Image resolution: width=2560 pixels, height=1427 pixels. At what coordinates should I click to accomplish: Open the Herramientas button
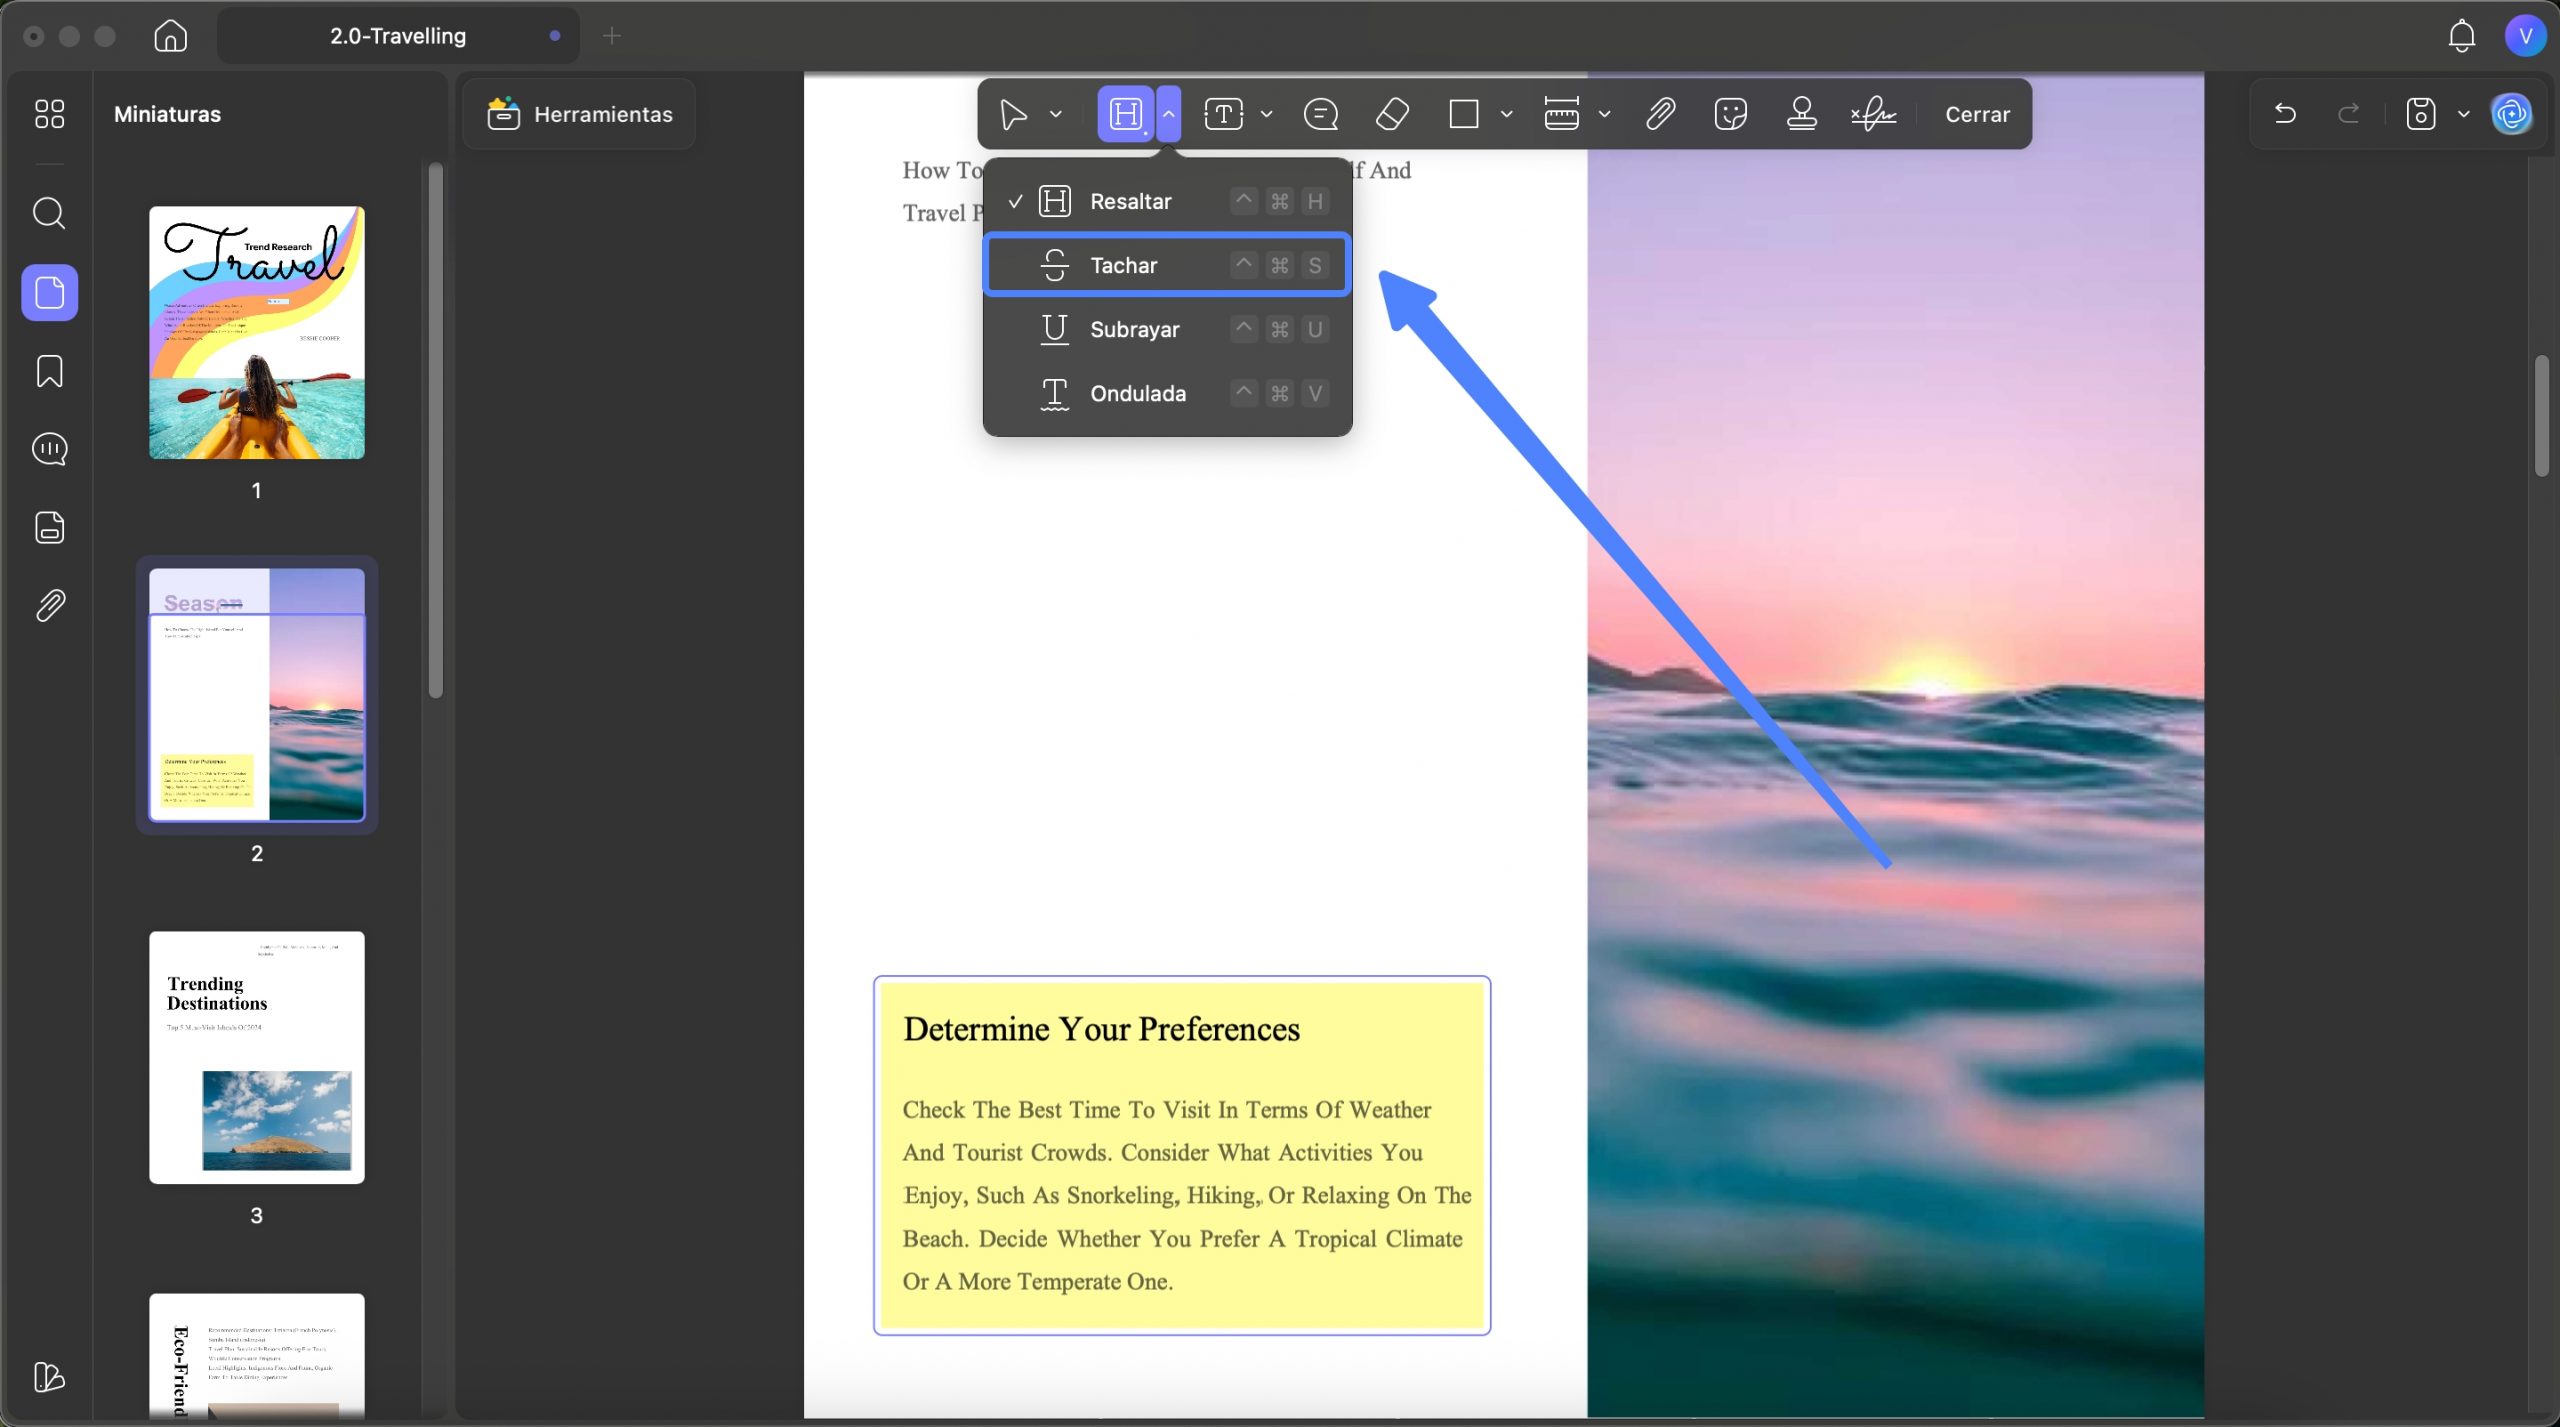[580, 114]
